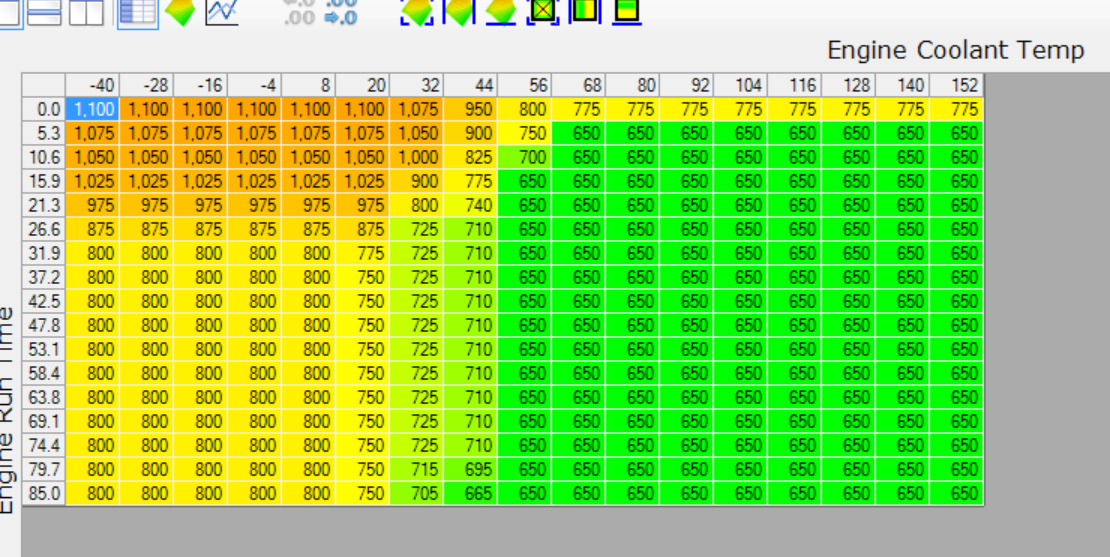Switch to the vertical split layout view
Screen dimensions: 1110x557
point(87,11)
